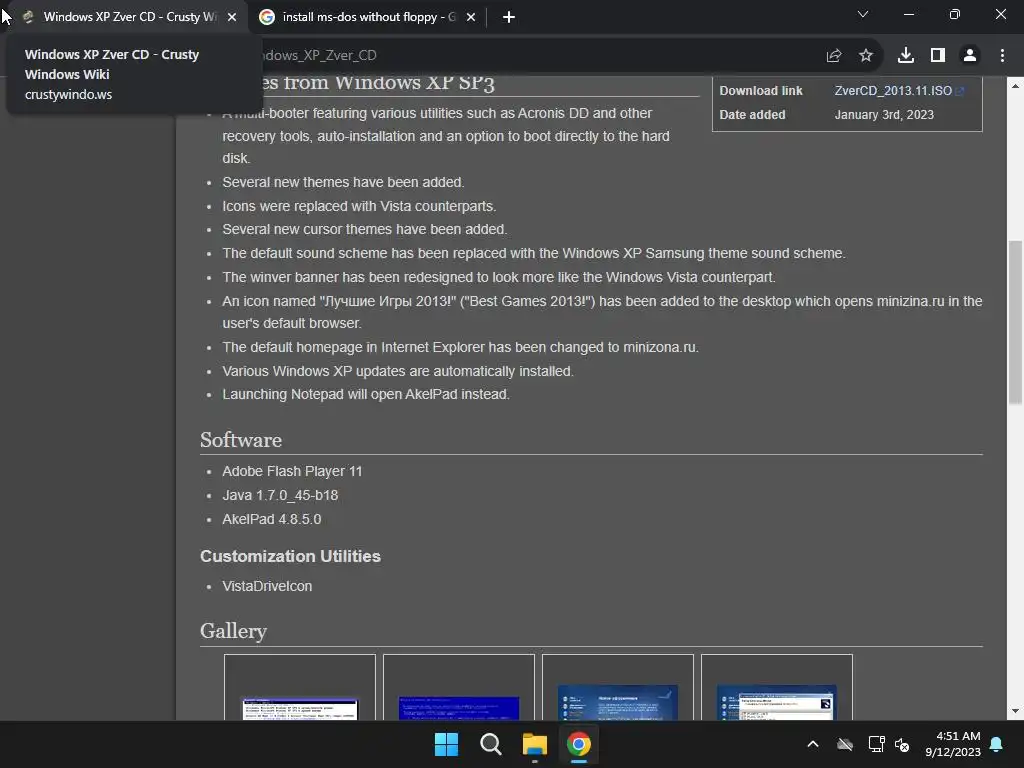Open the ZverCD_2013.11.ISO download link
This screenshot has width=1024, height=768.
tap(893, 91)
